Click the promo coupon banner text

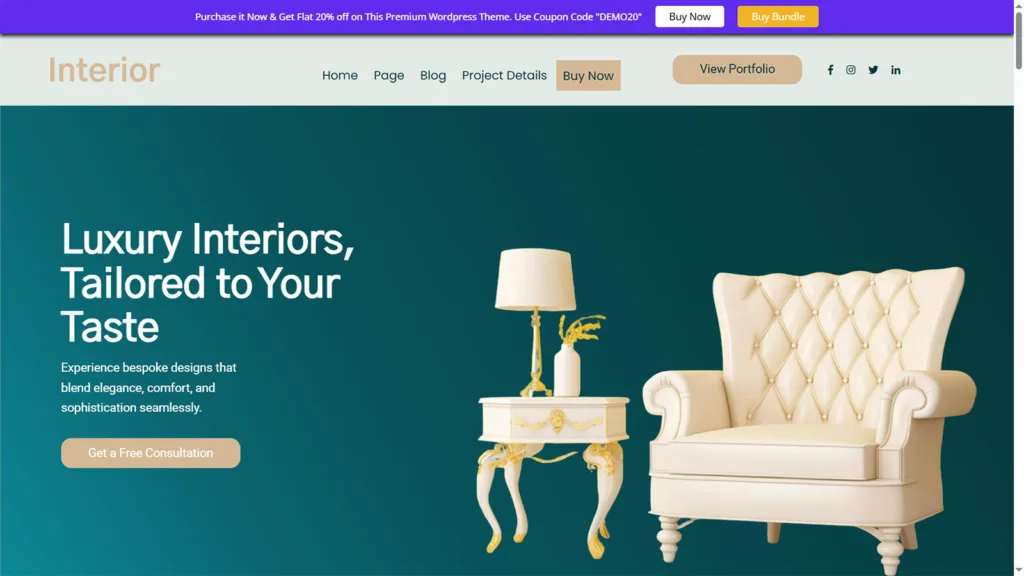tap(418, 17)
